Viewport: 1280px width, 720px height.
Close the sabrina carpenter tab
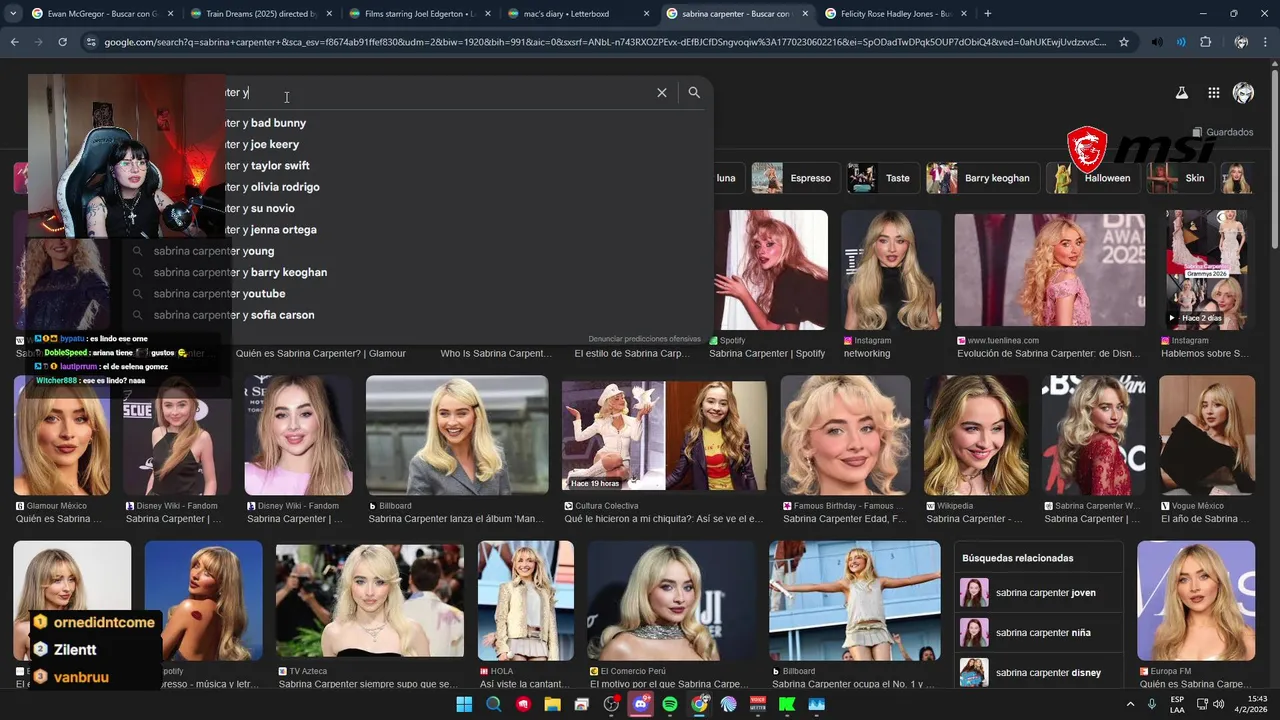805,14
